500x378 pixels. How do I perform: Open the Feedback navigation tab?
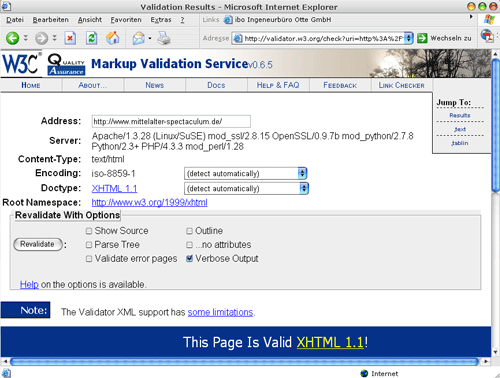340,85
